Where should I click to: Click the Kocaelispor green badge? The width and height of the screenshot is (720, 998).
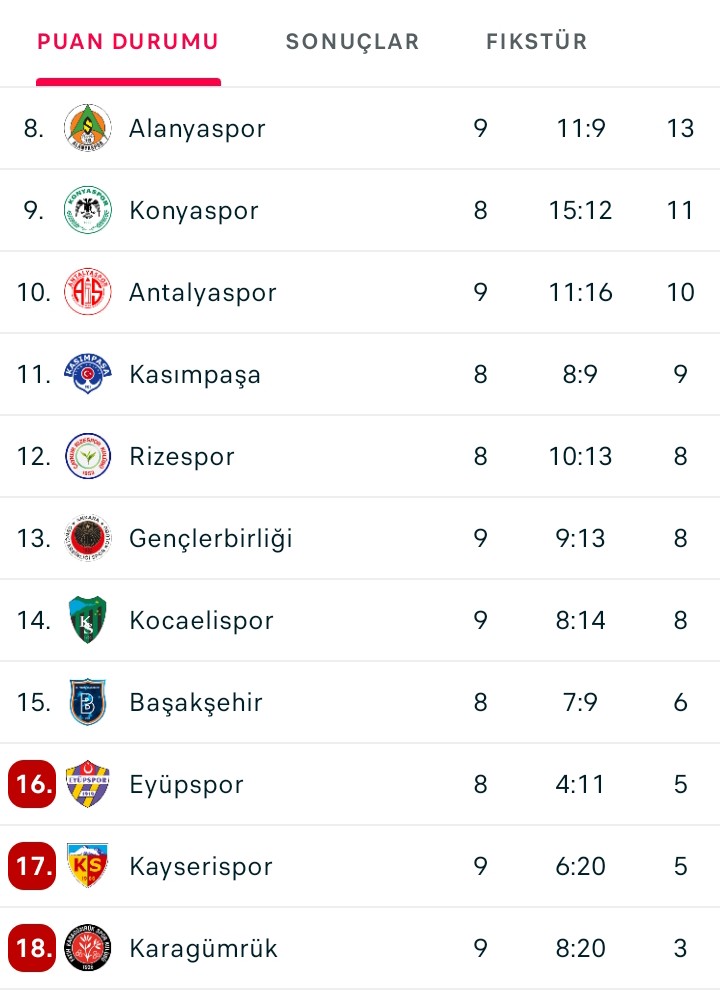tap(88, 620)
